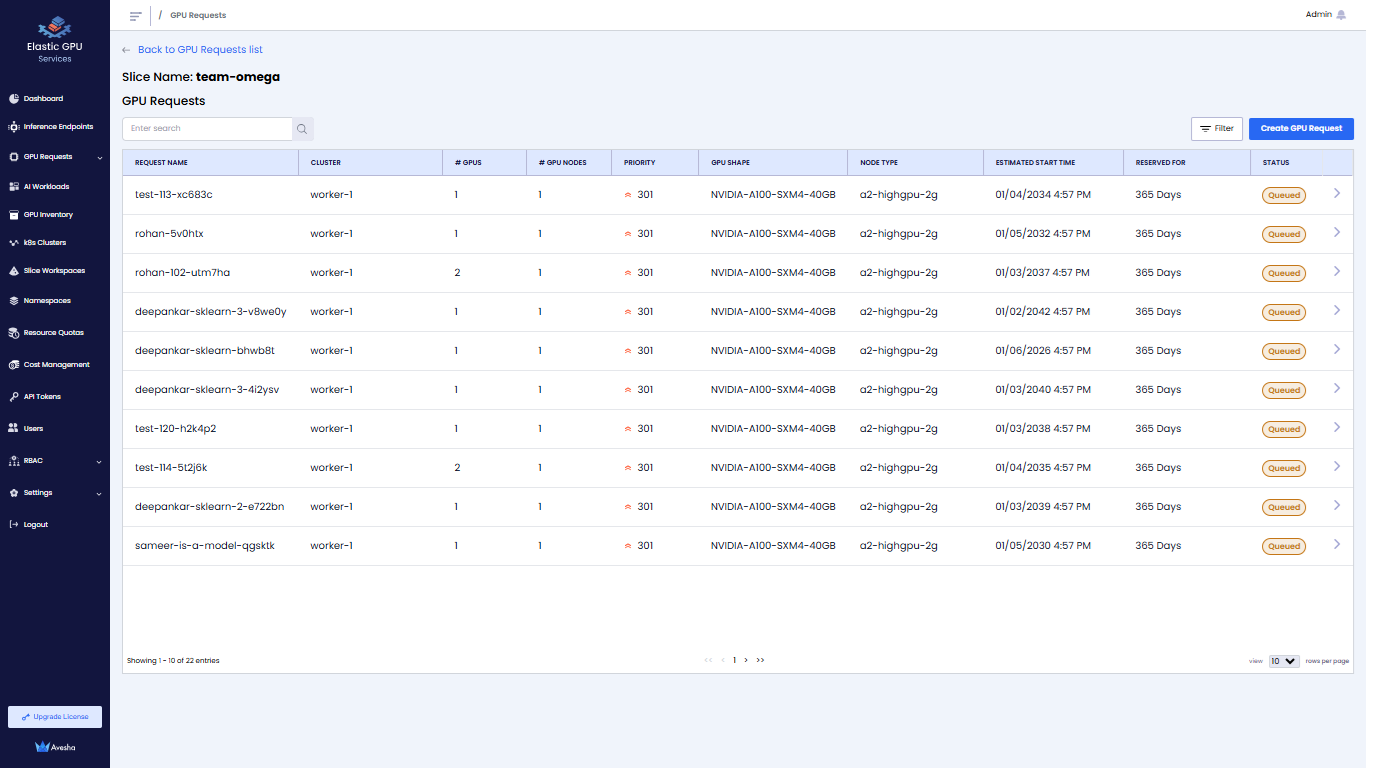Viewport: 1398px width, 782px height.
Task: Click the Cost Management icon
Action: click(x=14, y=365)
